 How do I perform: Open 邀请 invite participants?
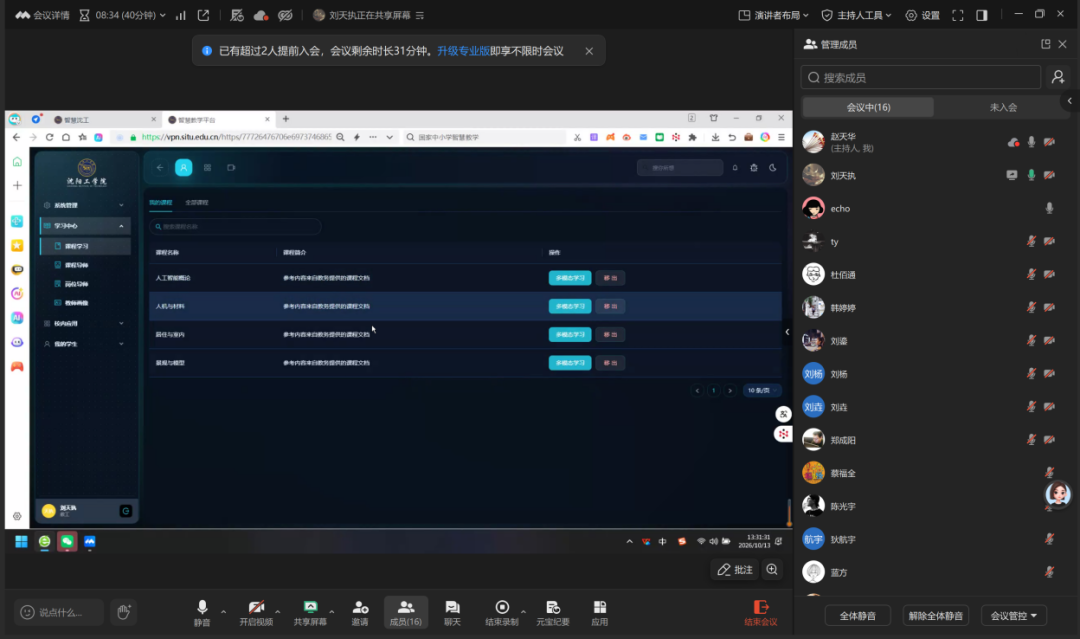pyautogui.click(x=360, y=612)
